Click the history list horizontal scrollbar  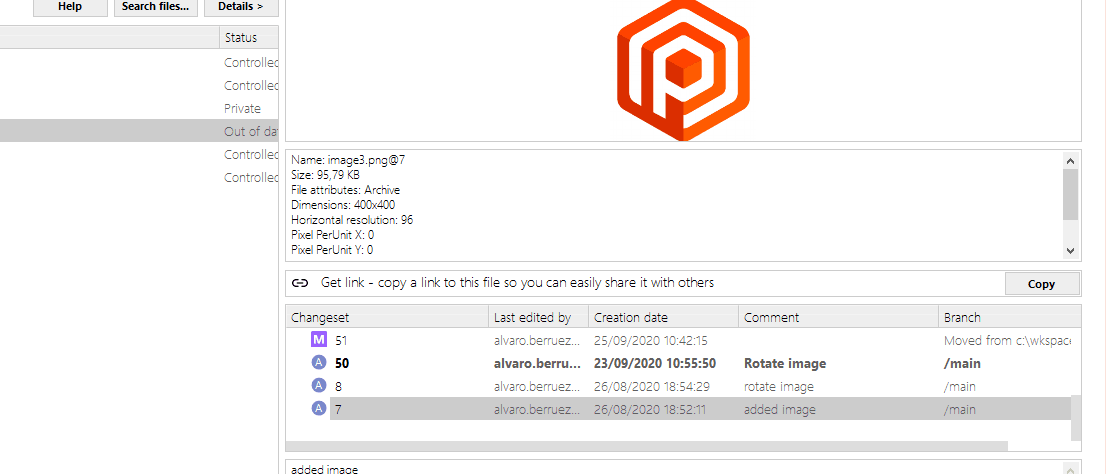646,446
